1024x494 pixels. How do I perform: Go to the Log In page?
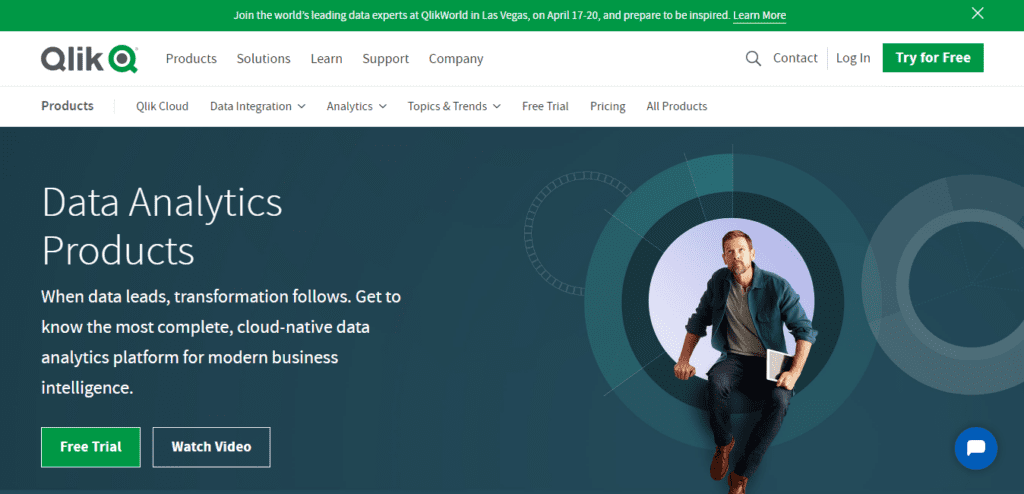coord(852,58)
